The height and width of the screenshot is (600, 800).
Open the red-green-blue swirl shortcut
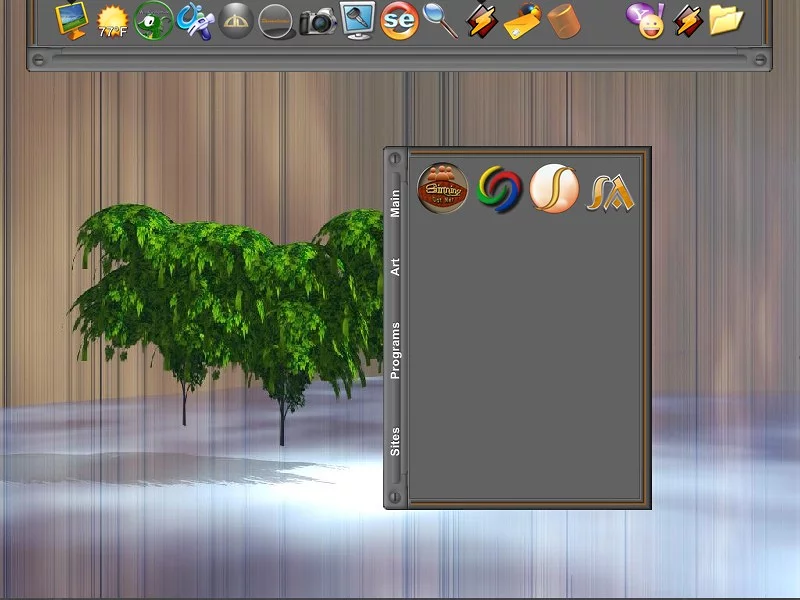click(500, 189)
